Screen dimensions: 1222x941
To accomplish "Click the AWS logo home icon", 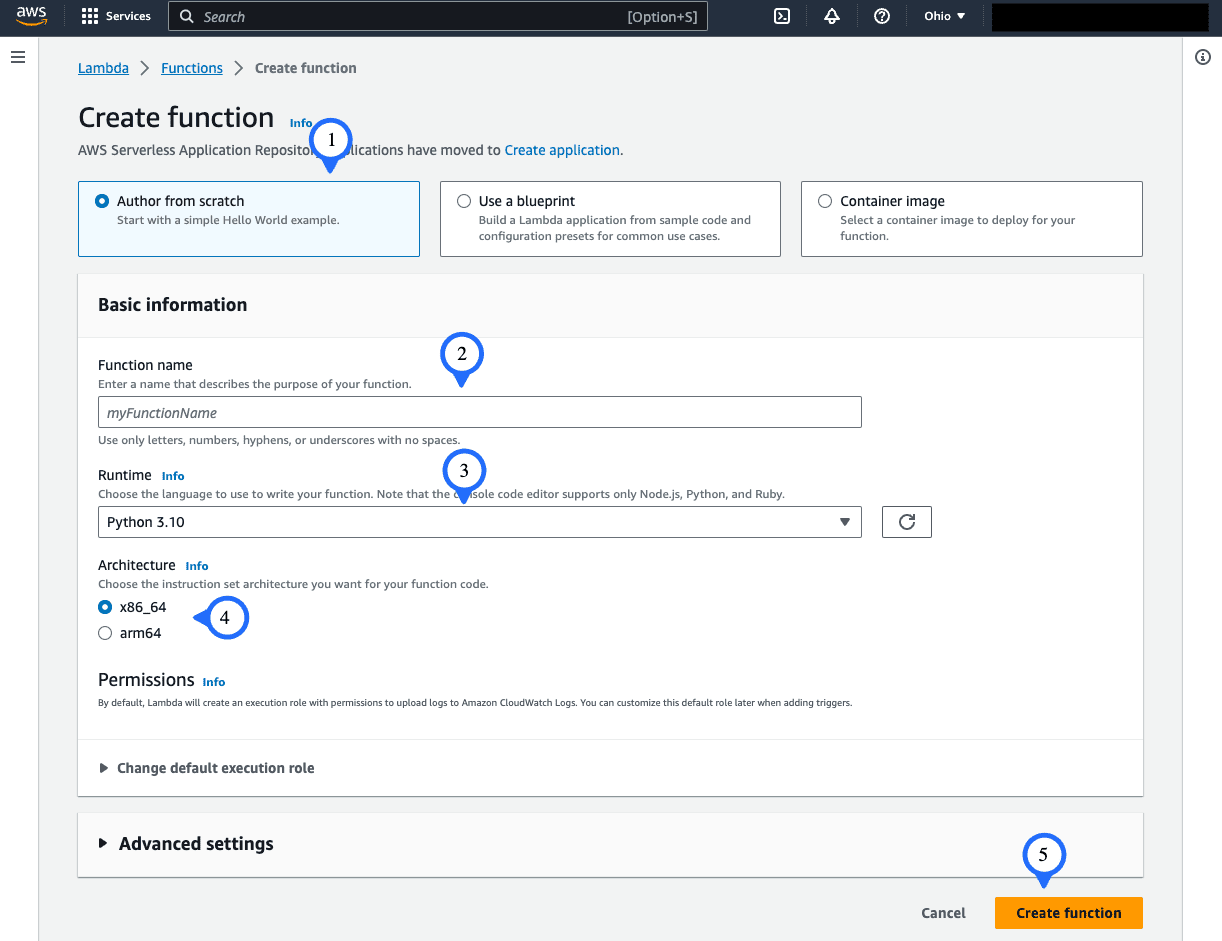I will pyautogui.click(x=32, y=16).
